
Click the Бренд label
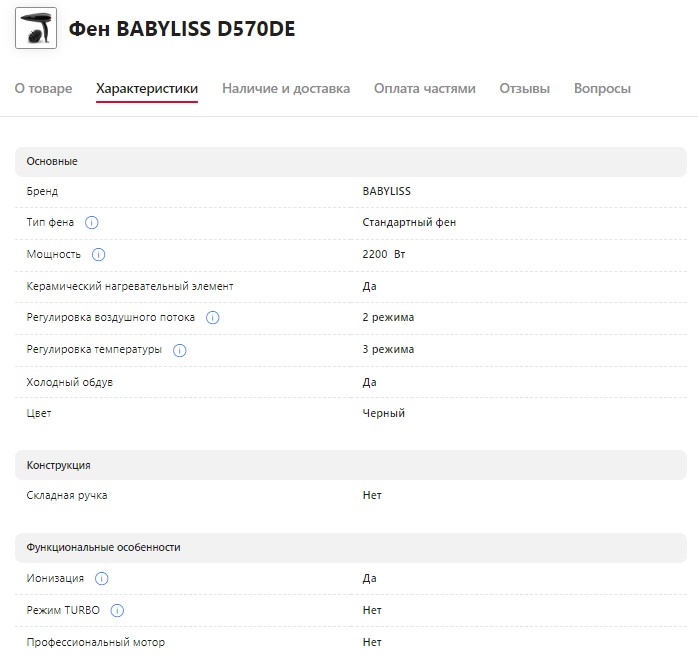click(42, 191)
